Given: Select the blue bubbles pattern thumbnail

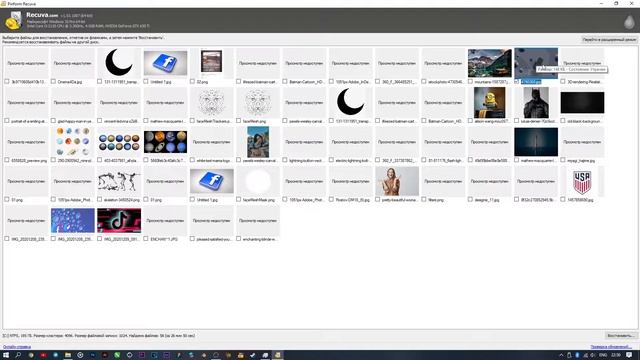Looking at the screenshot, I should [x=73, y=220].
